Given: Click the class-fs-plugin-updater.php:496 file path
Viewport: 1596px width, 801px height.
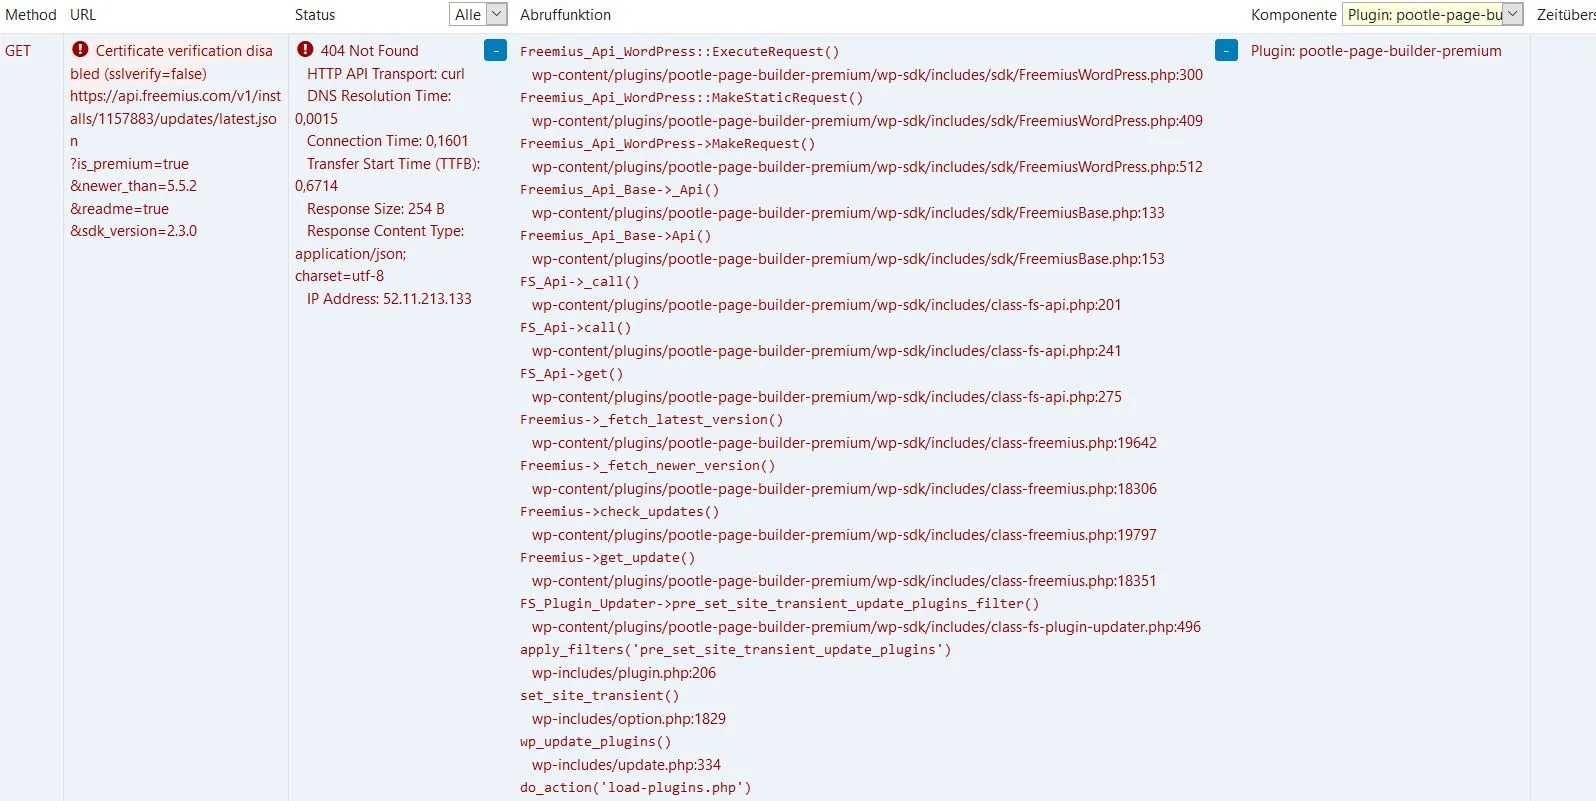Looking at the screenshot, I should point(866,627).
